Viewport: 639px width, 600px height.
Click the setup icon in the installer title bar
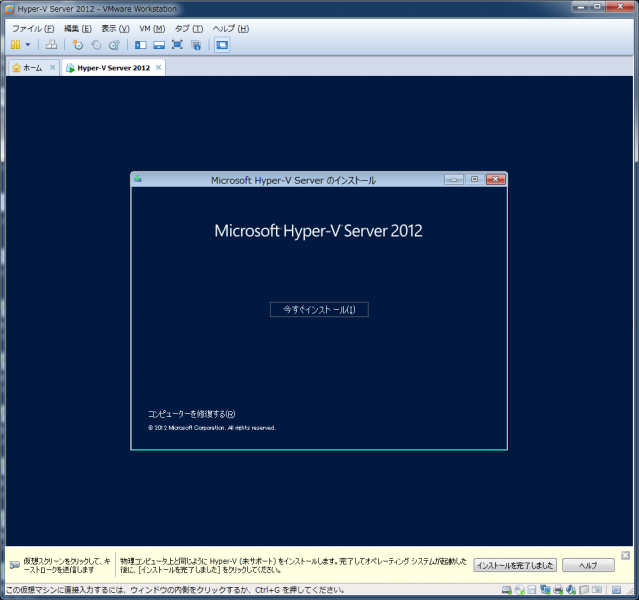tap(138, 179)
